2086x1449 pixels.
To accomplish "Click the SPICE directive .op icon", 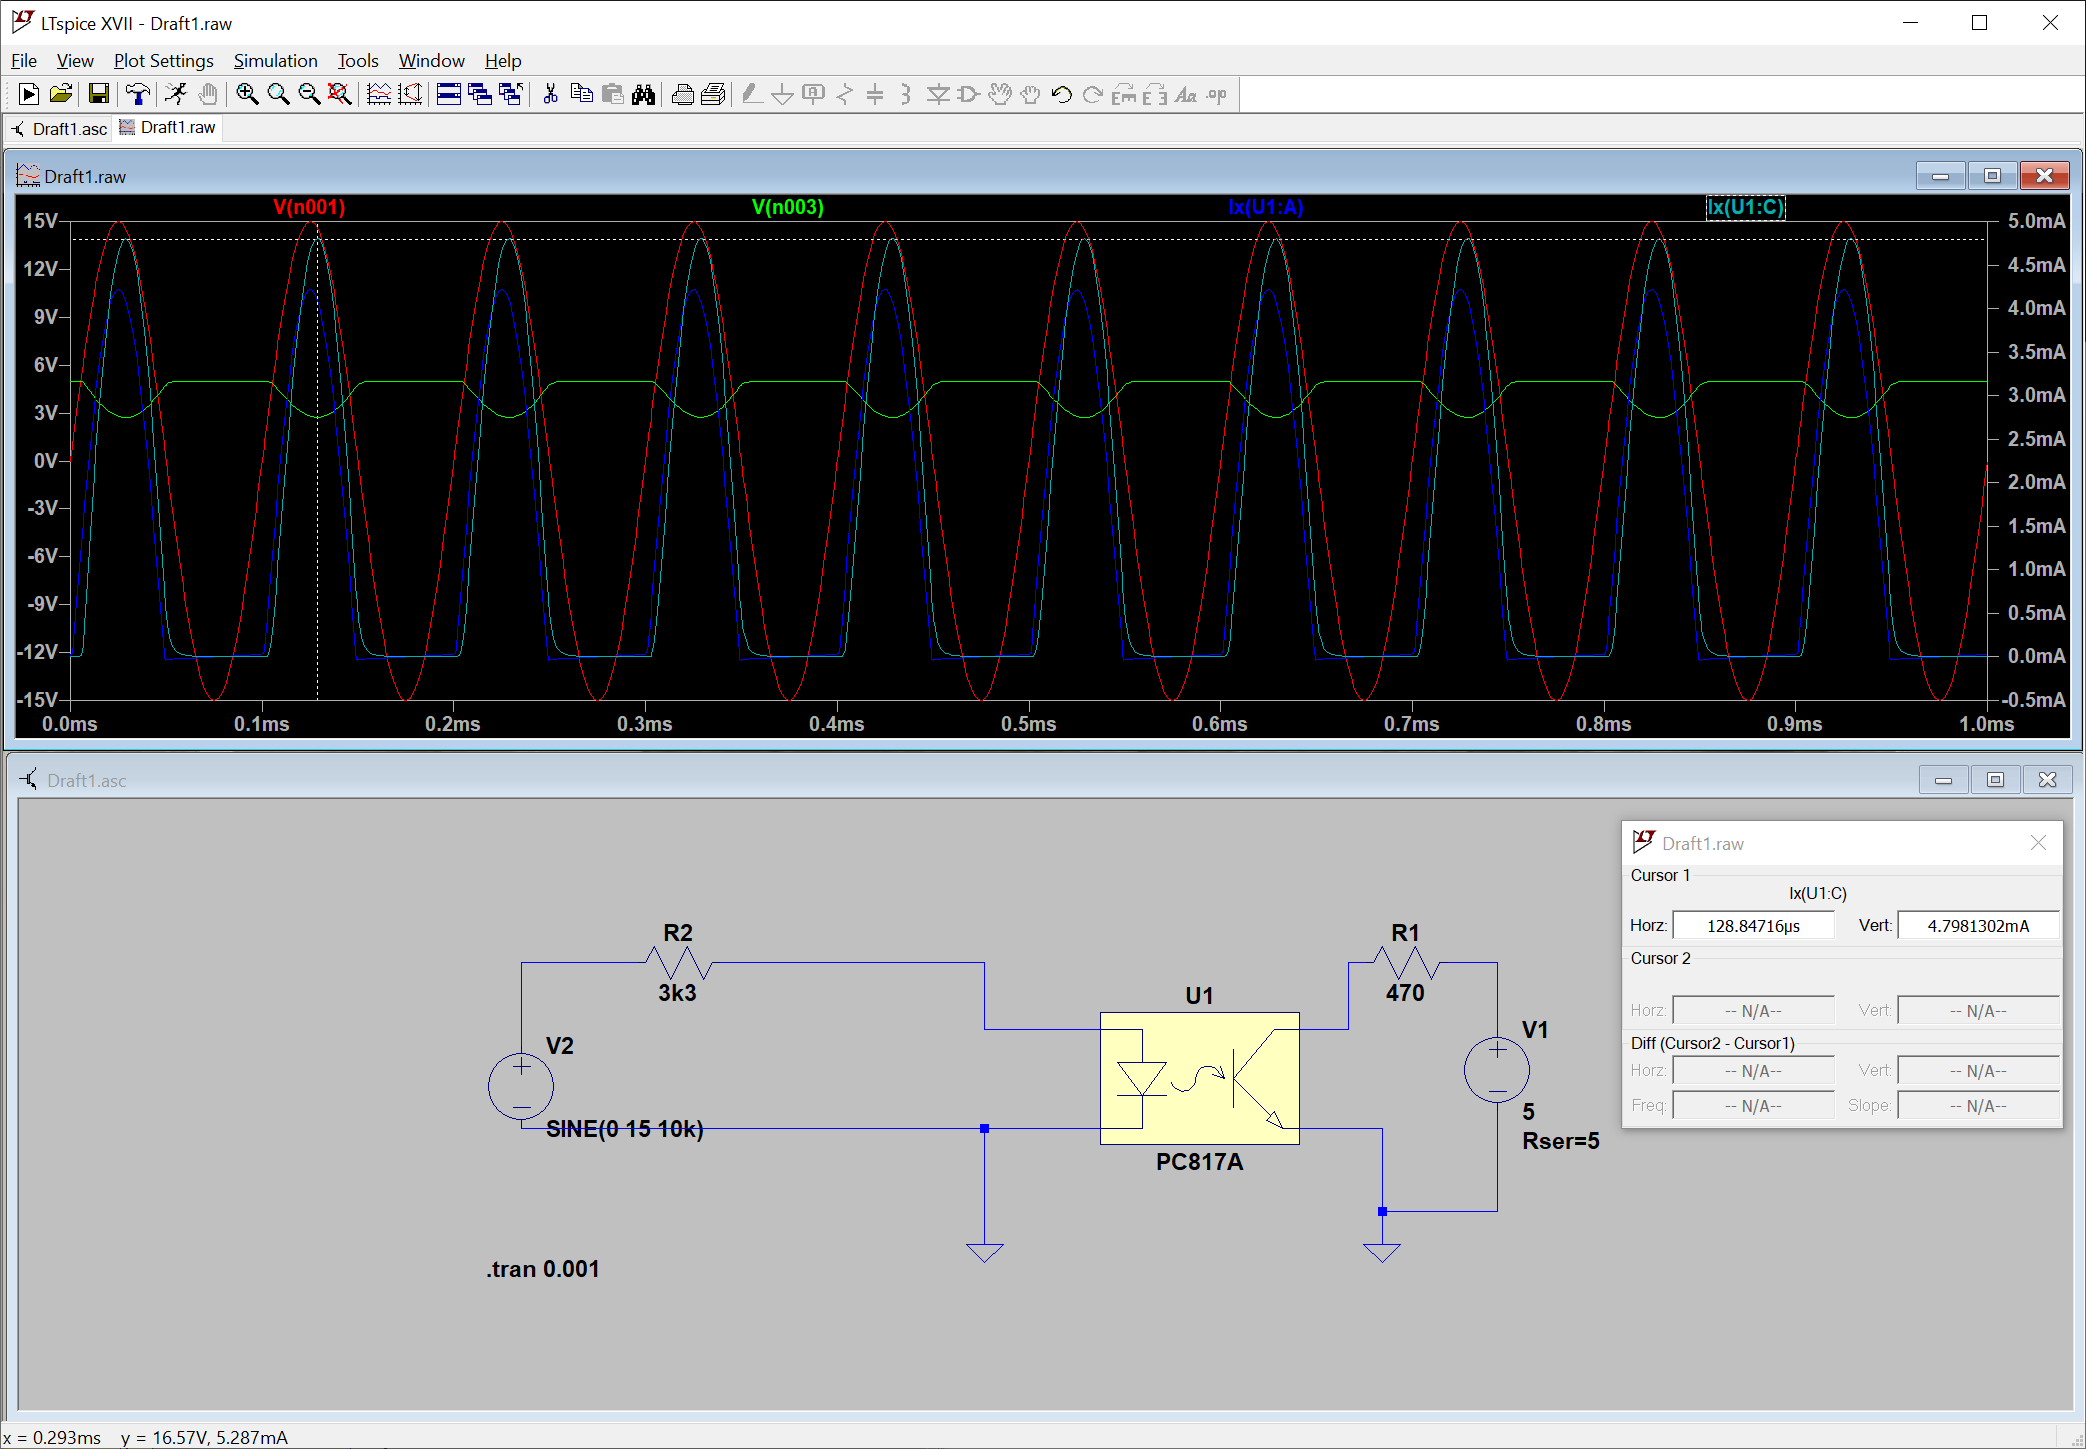I will [x=1217, y=94].
